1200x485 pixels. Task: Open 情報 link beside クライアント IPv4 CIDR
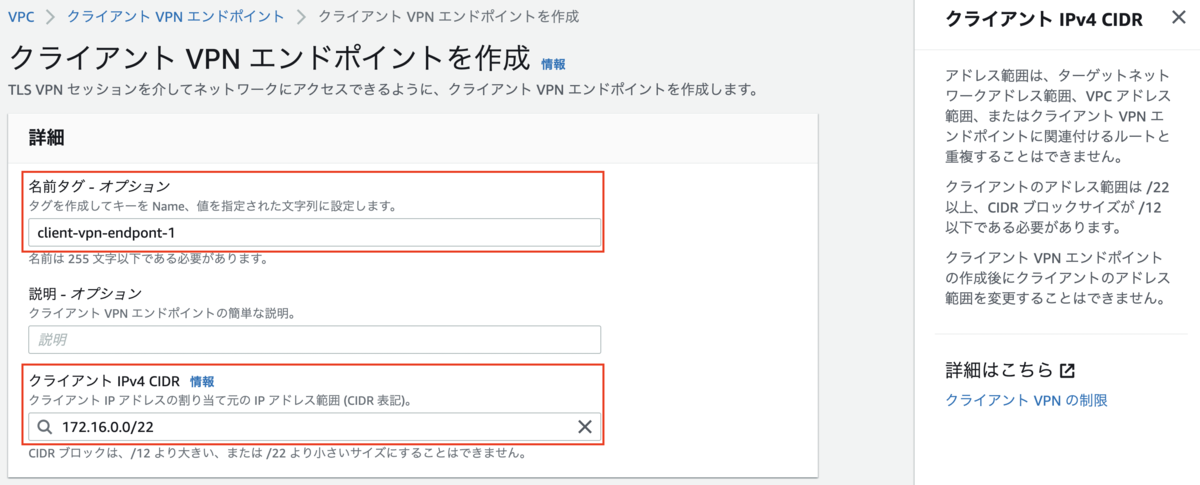202,381
